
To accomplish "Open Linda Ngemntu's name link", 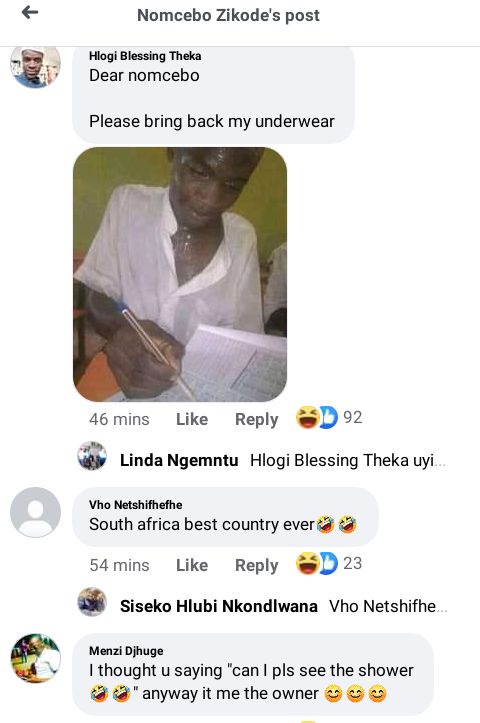I will [x=179, y=460].
